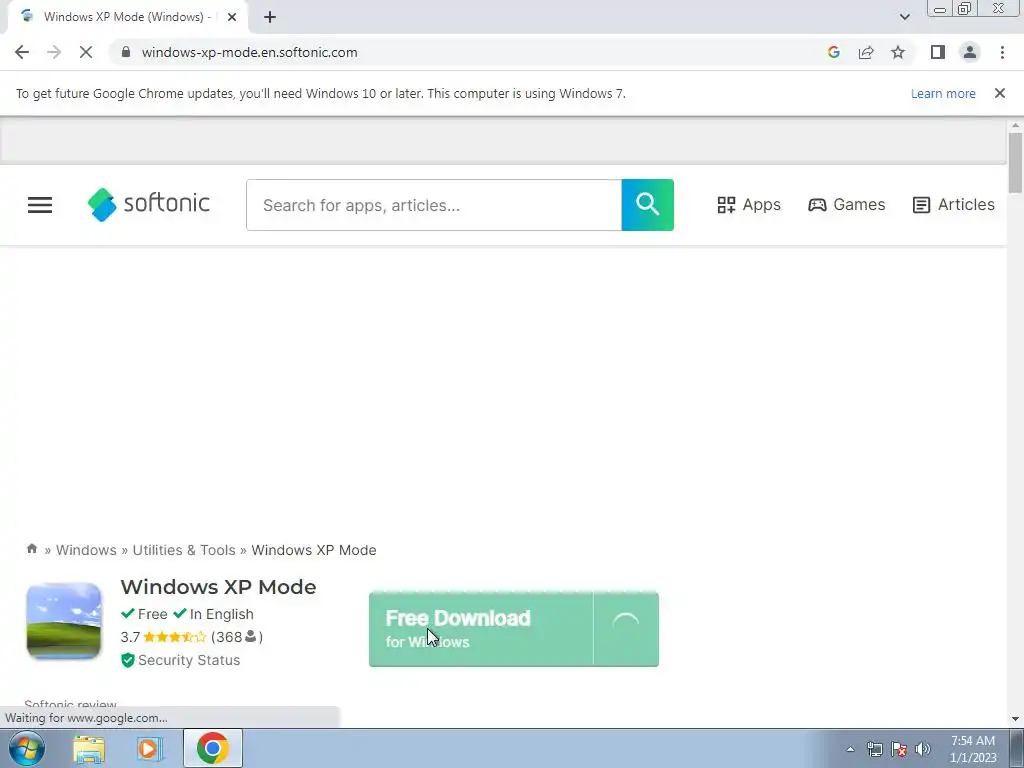
Task: Open the Utilities & Tools breadcrumb link
Action: [184, 550]
